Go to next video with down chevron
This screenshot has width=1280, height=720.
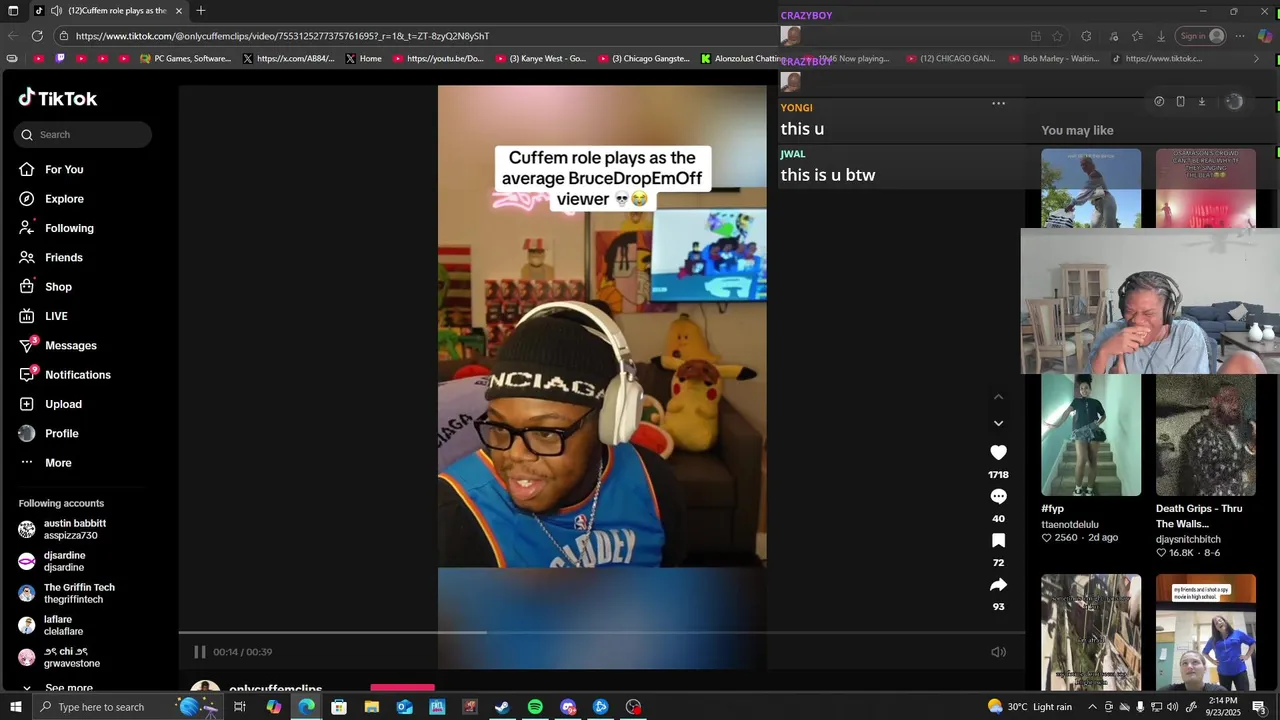click(x=998, y=423)
